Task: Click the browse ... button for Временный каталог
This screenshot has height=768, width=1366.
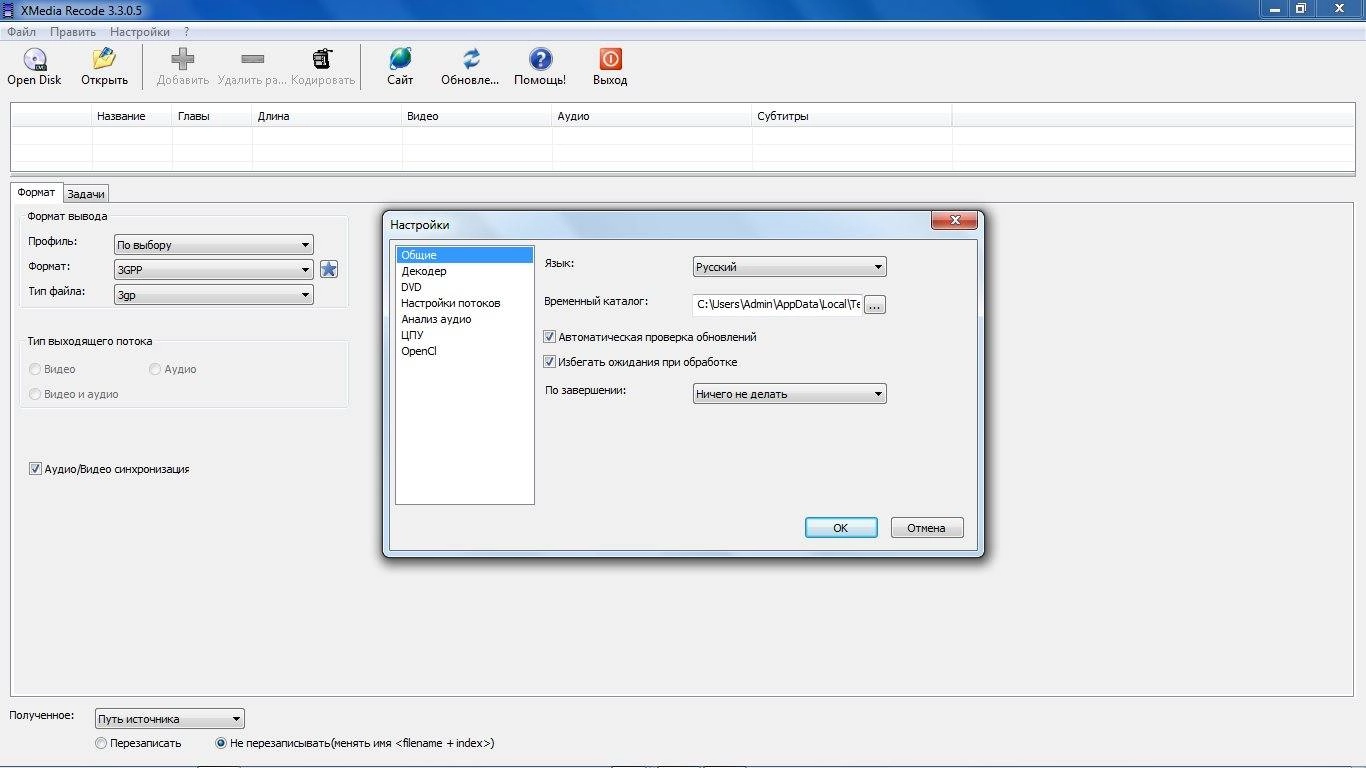Action: click(x=875, y=305)
